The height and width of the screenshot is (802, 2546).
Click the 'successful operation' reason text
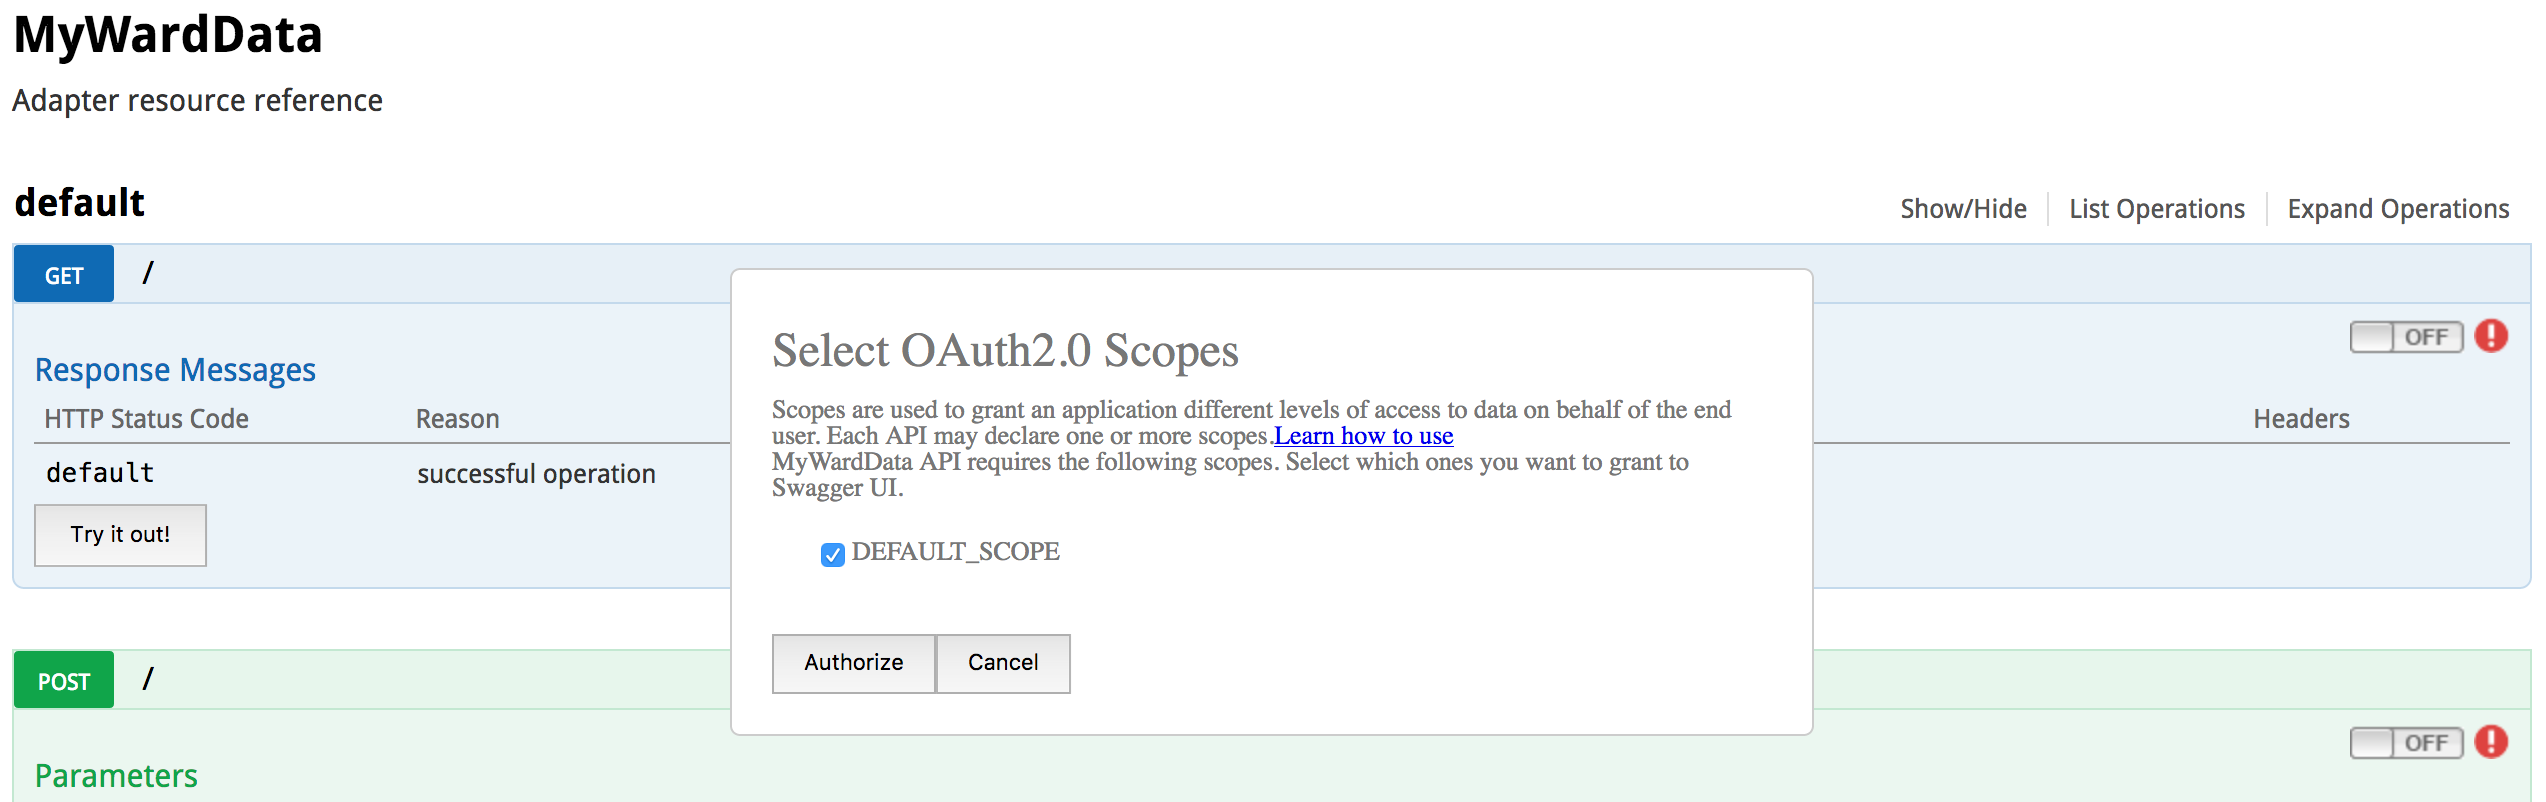pos(536,474)
